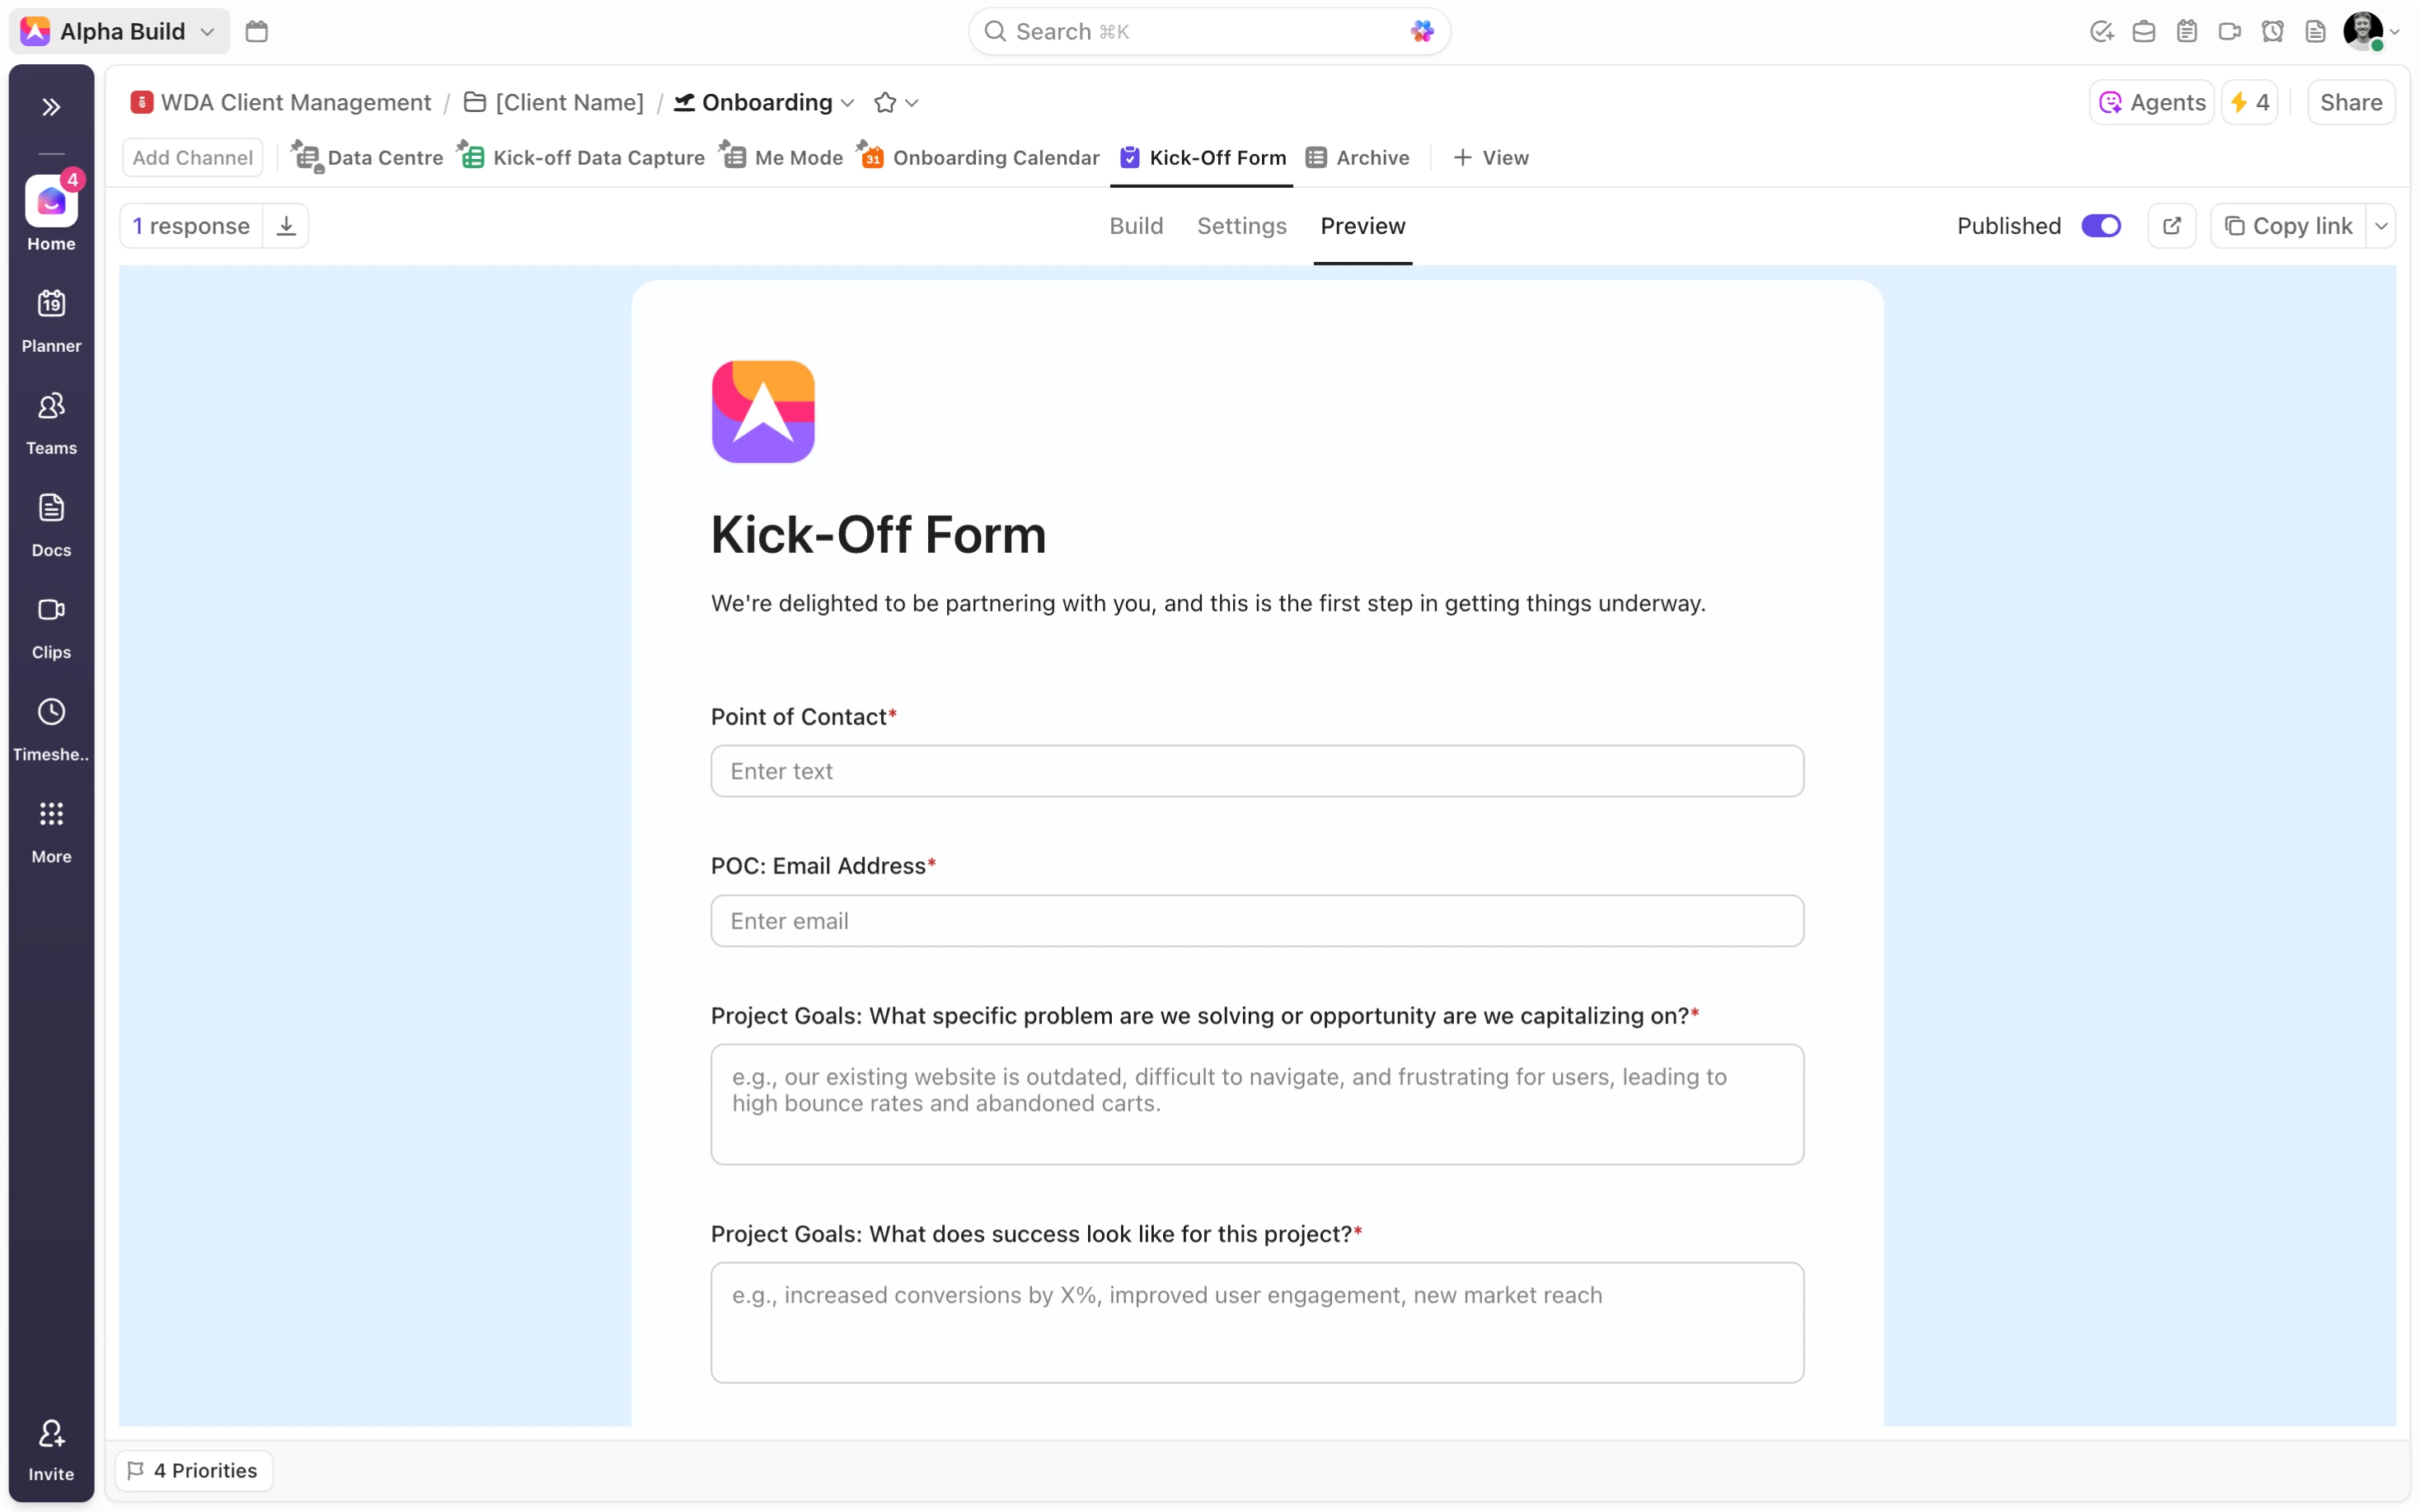2420x1512 pixels.
Task: Click the 4 Priorities indicator at the bottom
Action: (x=194, y=1470)
